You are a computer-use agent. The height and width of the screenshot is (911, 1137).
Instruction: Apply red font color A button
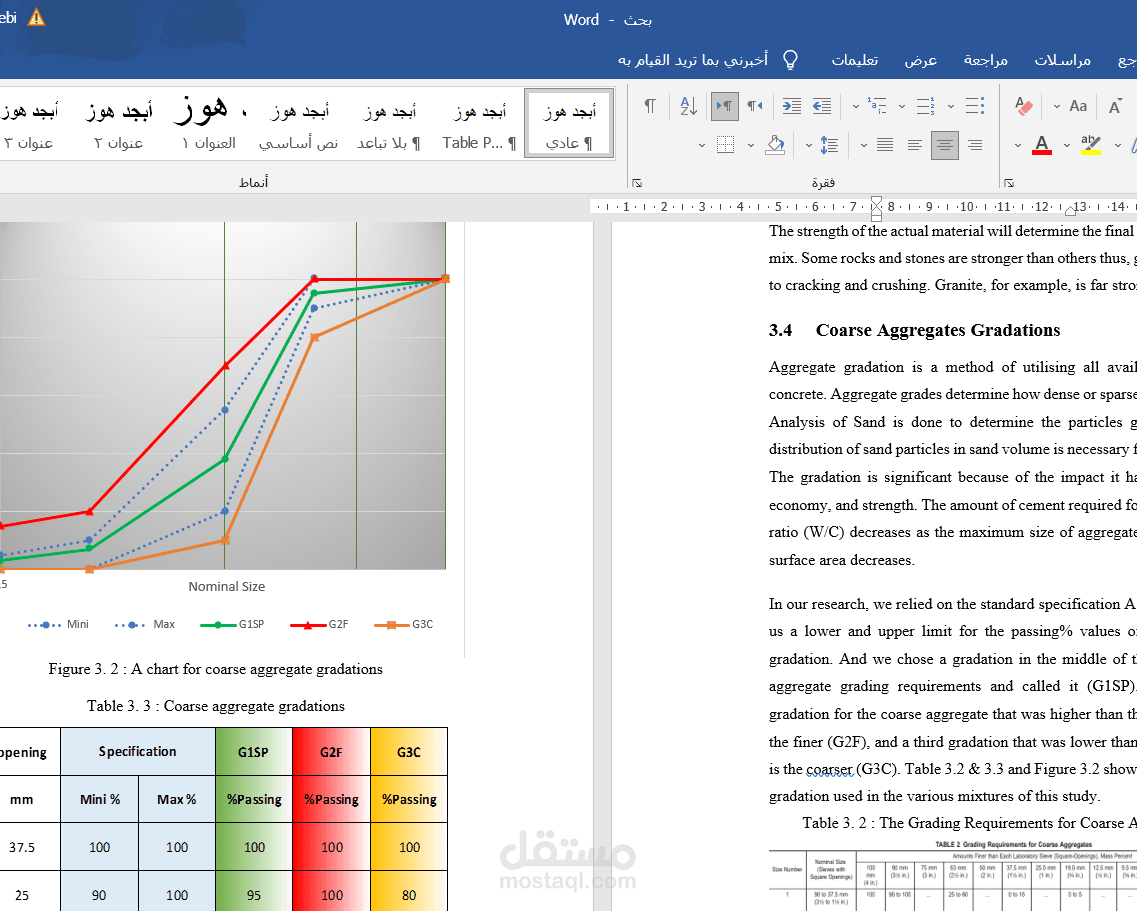point(1042,145)
